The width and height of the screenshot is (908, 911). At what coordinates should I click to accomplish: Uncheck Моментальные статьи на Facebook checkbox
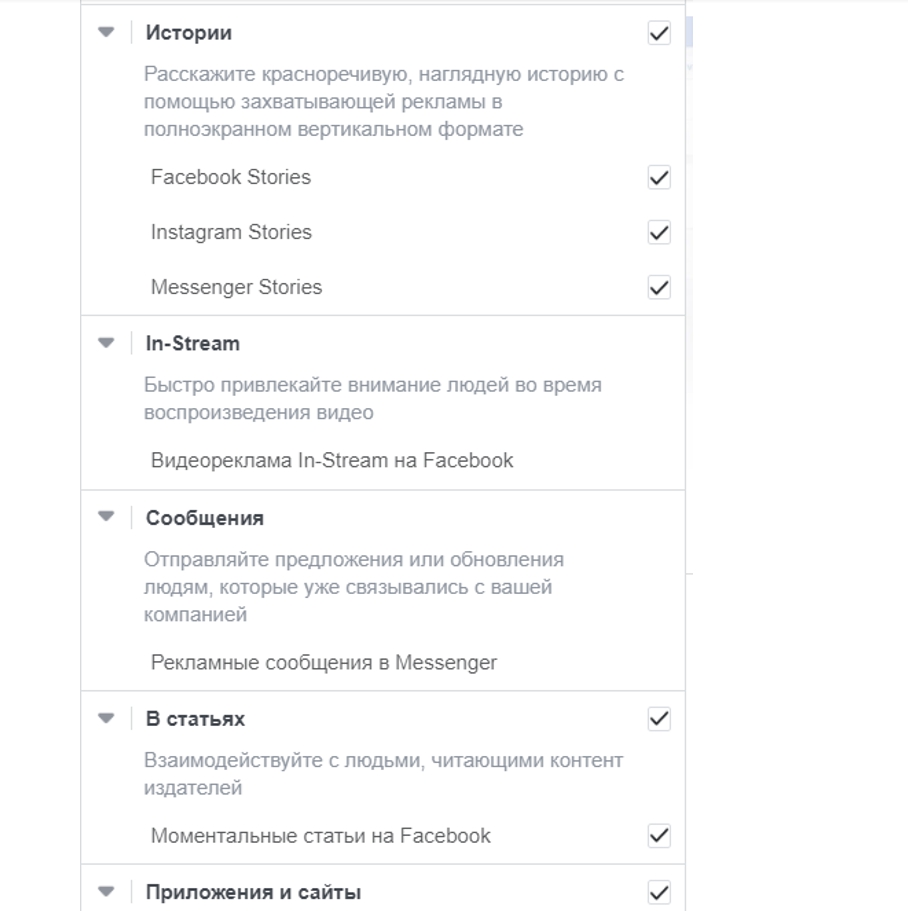coord(659,836)
